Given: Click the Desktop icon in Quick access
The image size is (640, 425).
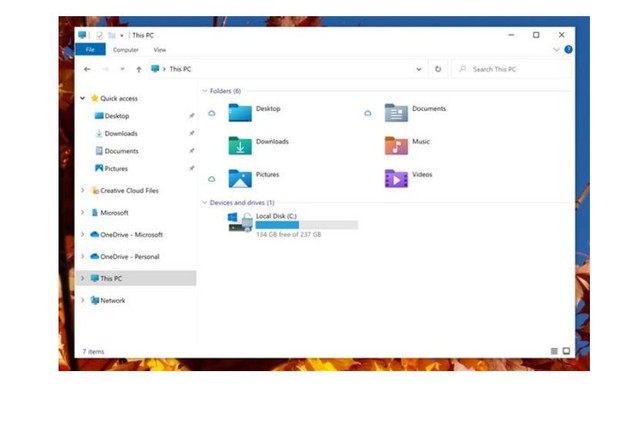Looking at the screenshot, I should point(99,116).
